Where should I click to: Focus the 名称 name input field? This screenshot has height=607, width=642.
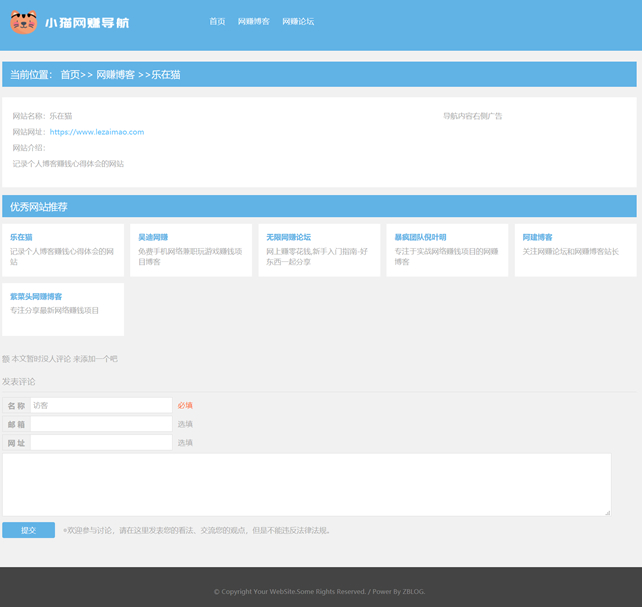(x=101, y=405)
